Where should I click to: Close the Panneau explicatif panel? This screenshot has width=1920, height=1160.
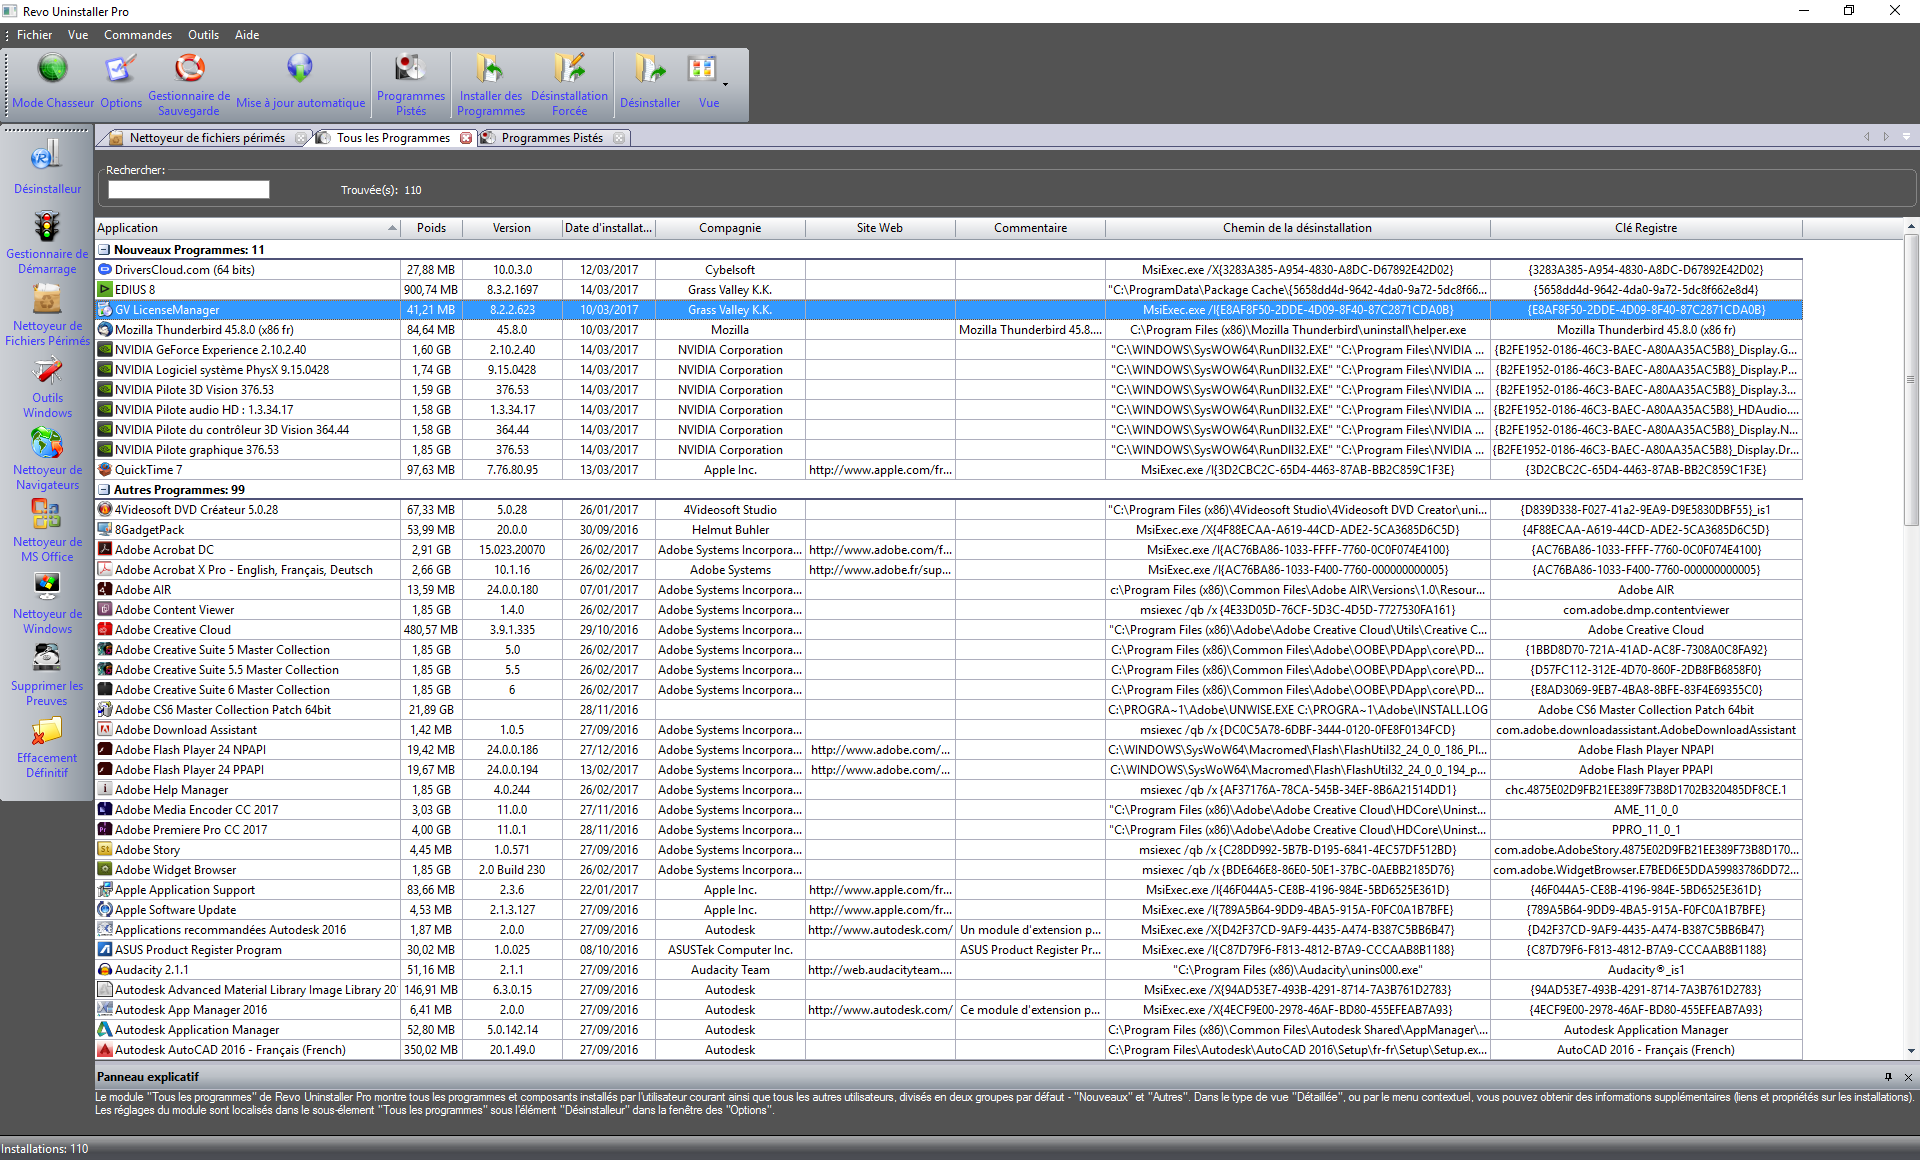click(1908, 1077)
